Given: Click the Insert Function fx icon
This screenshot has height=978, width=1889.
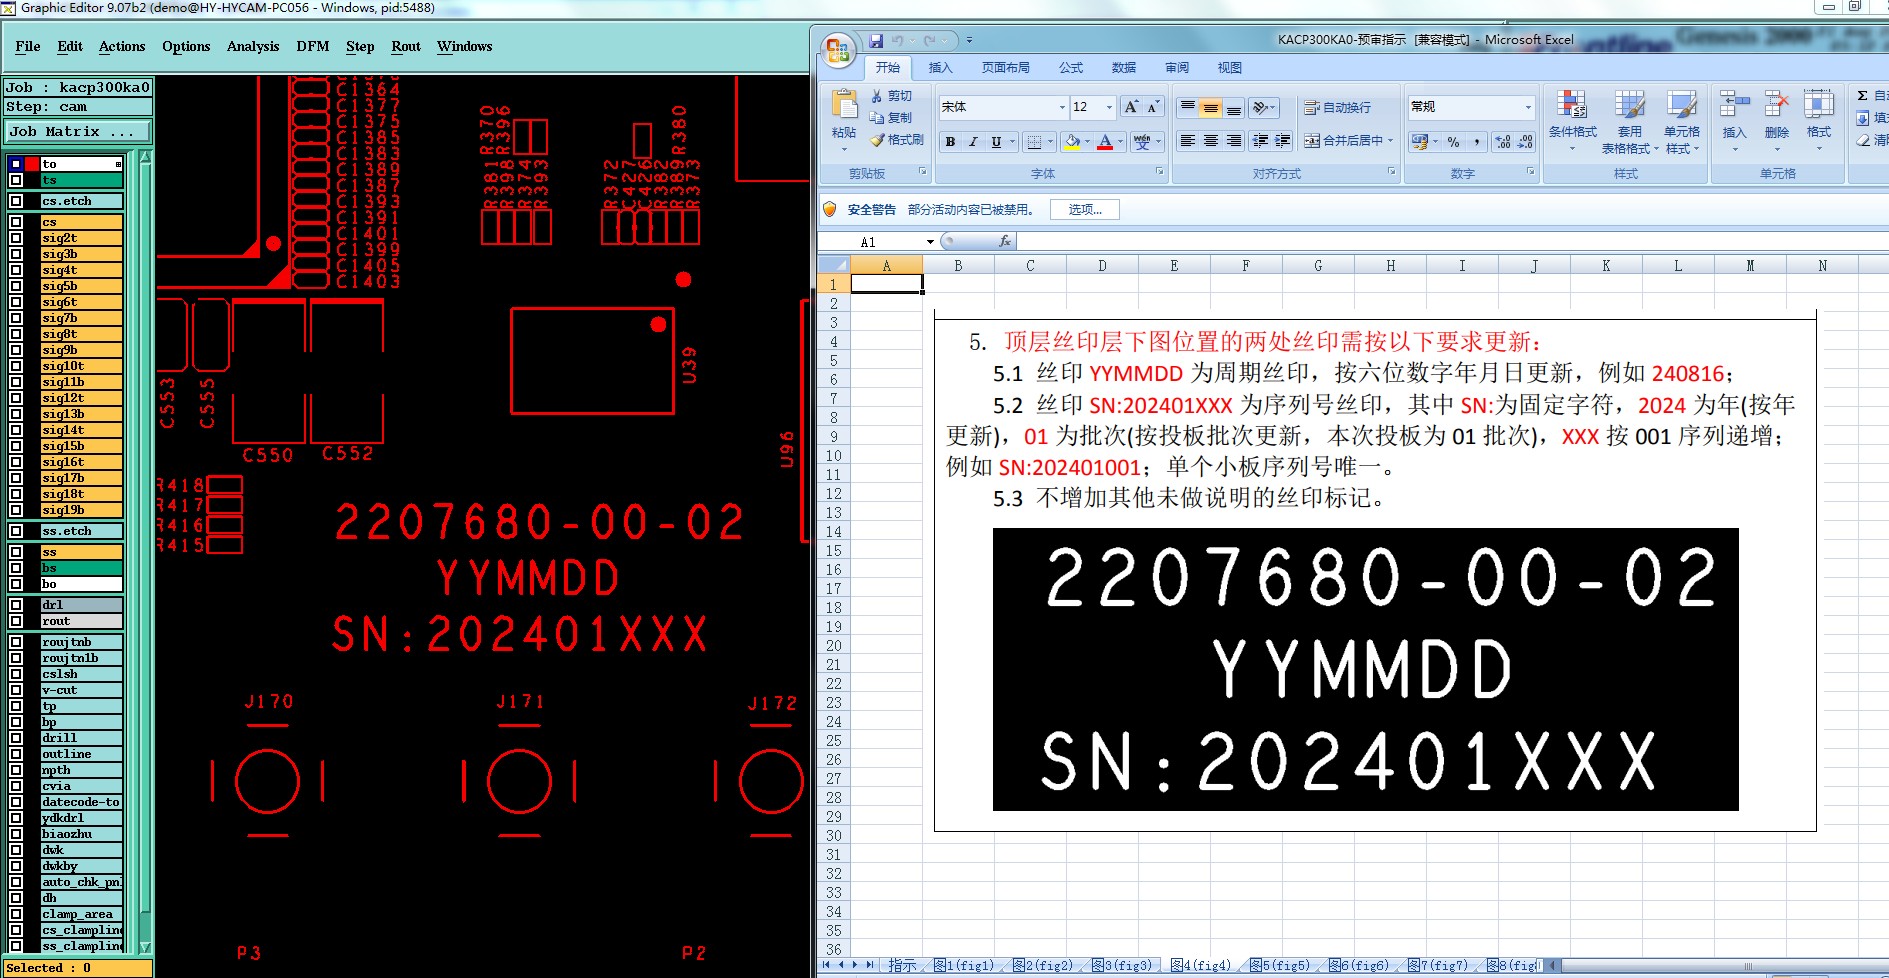Looking at the screenshot, I should [1005, 241].
